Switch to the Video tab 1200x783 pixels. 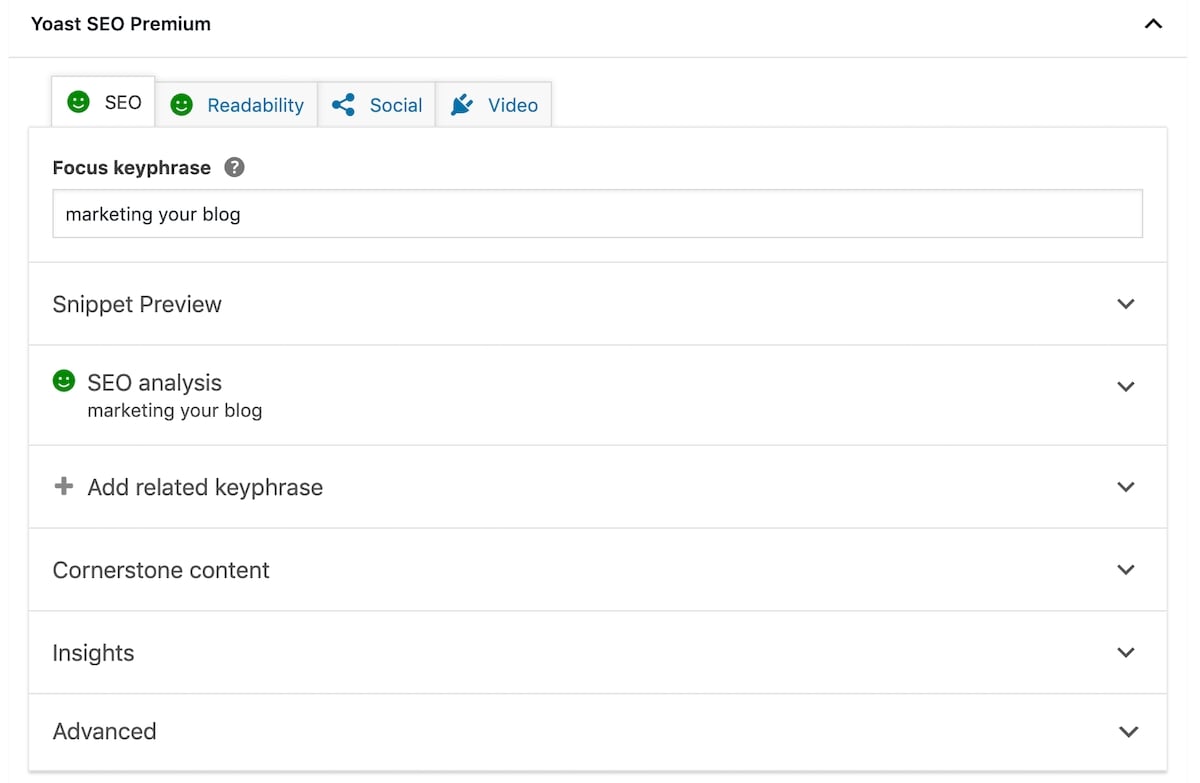[x=512, y=104]
